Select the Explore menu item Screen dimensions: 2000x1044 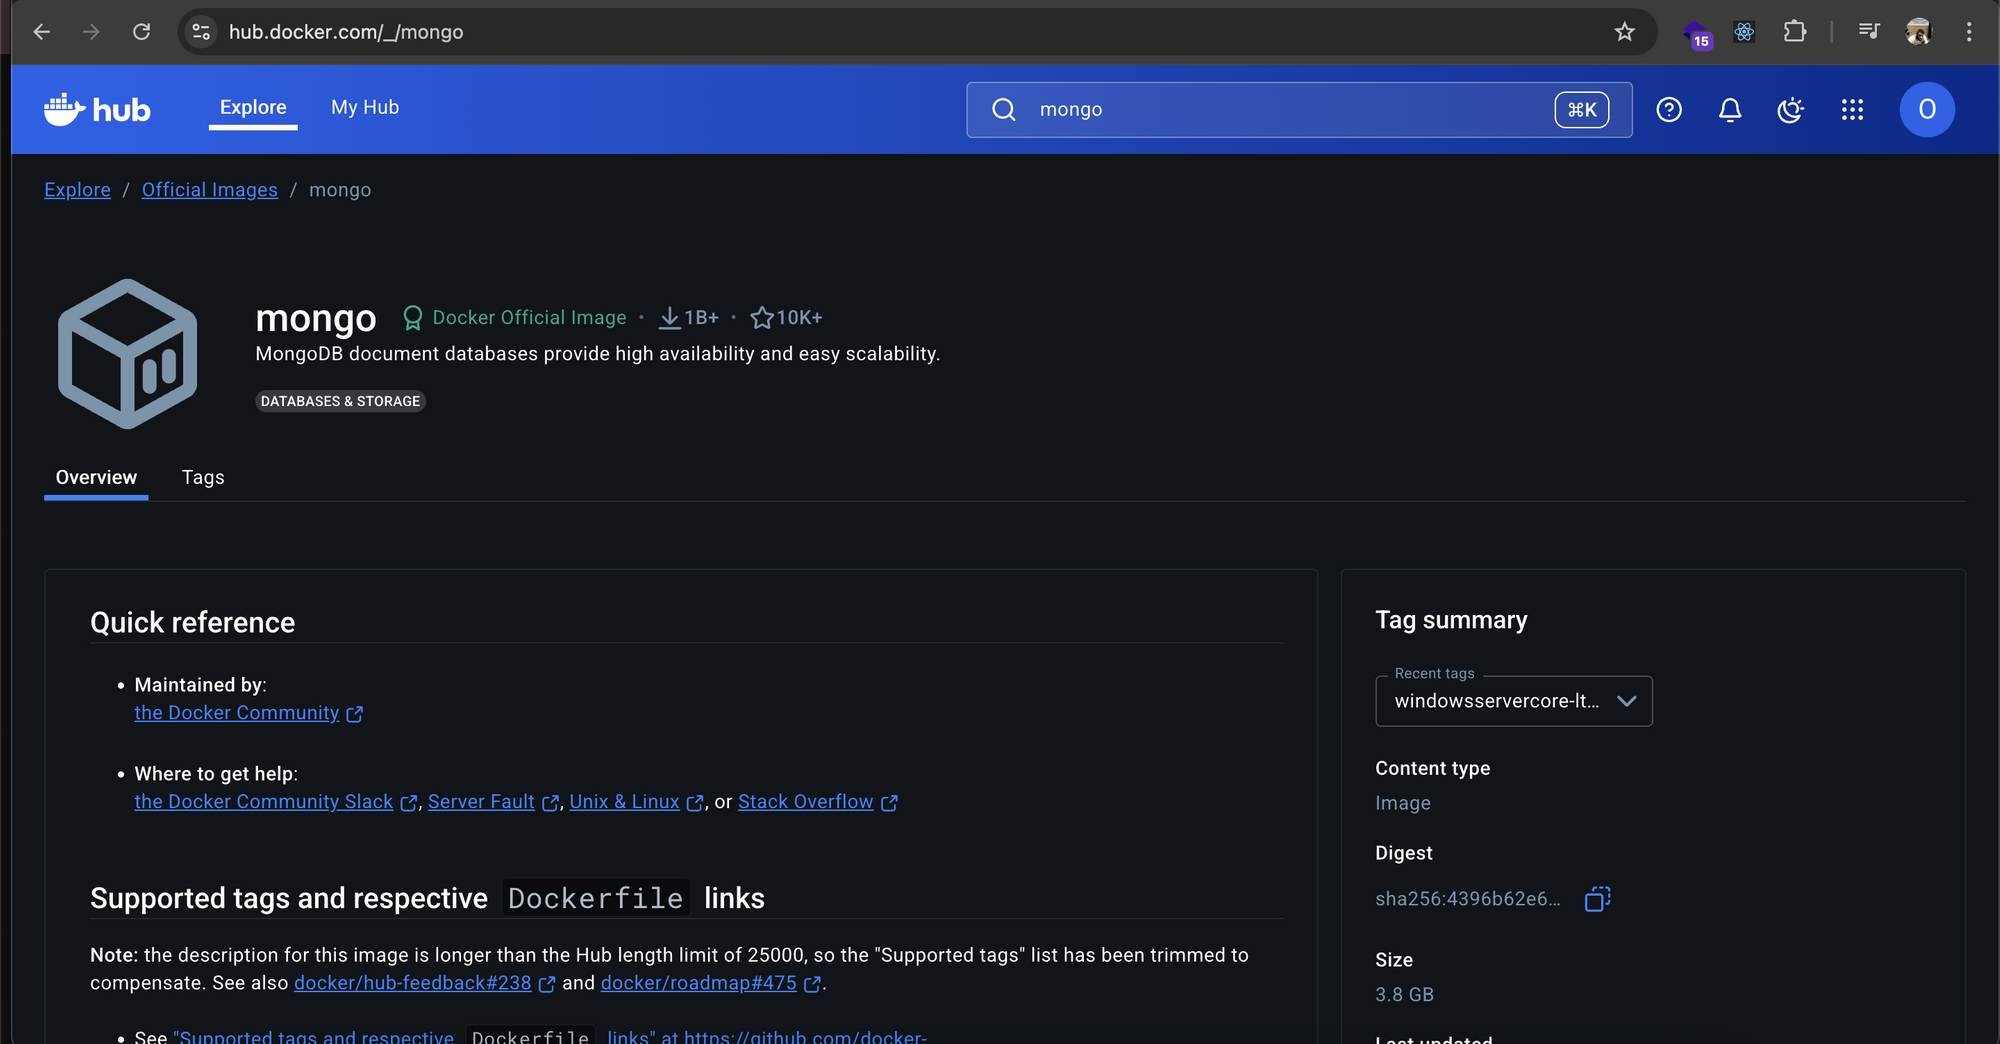pyautogui.click(x=252, y=107)
